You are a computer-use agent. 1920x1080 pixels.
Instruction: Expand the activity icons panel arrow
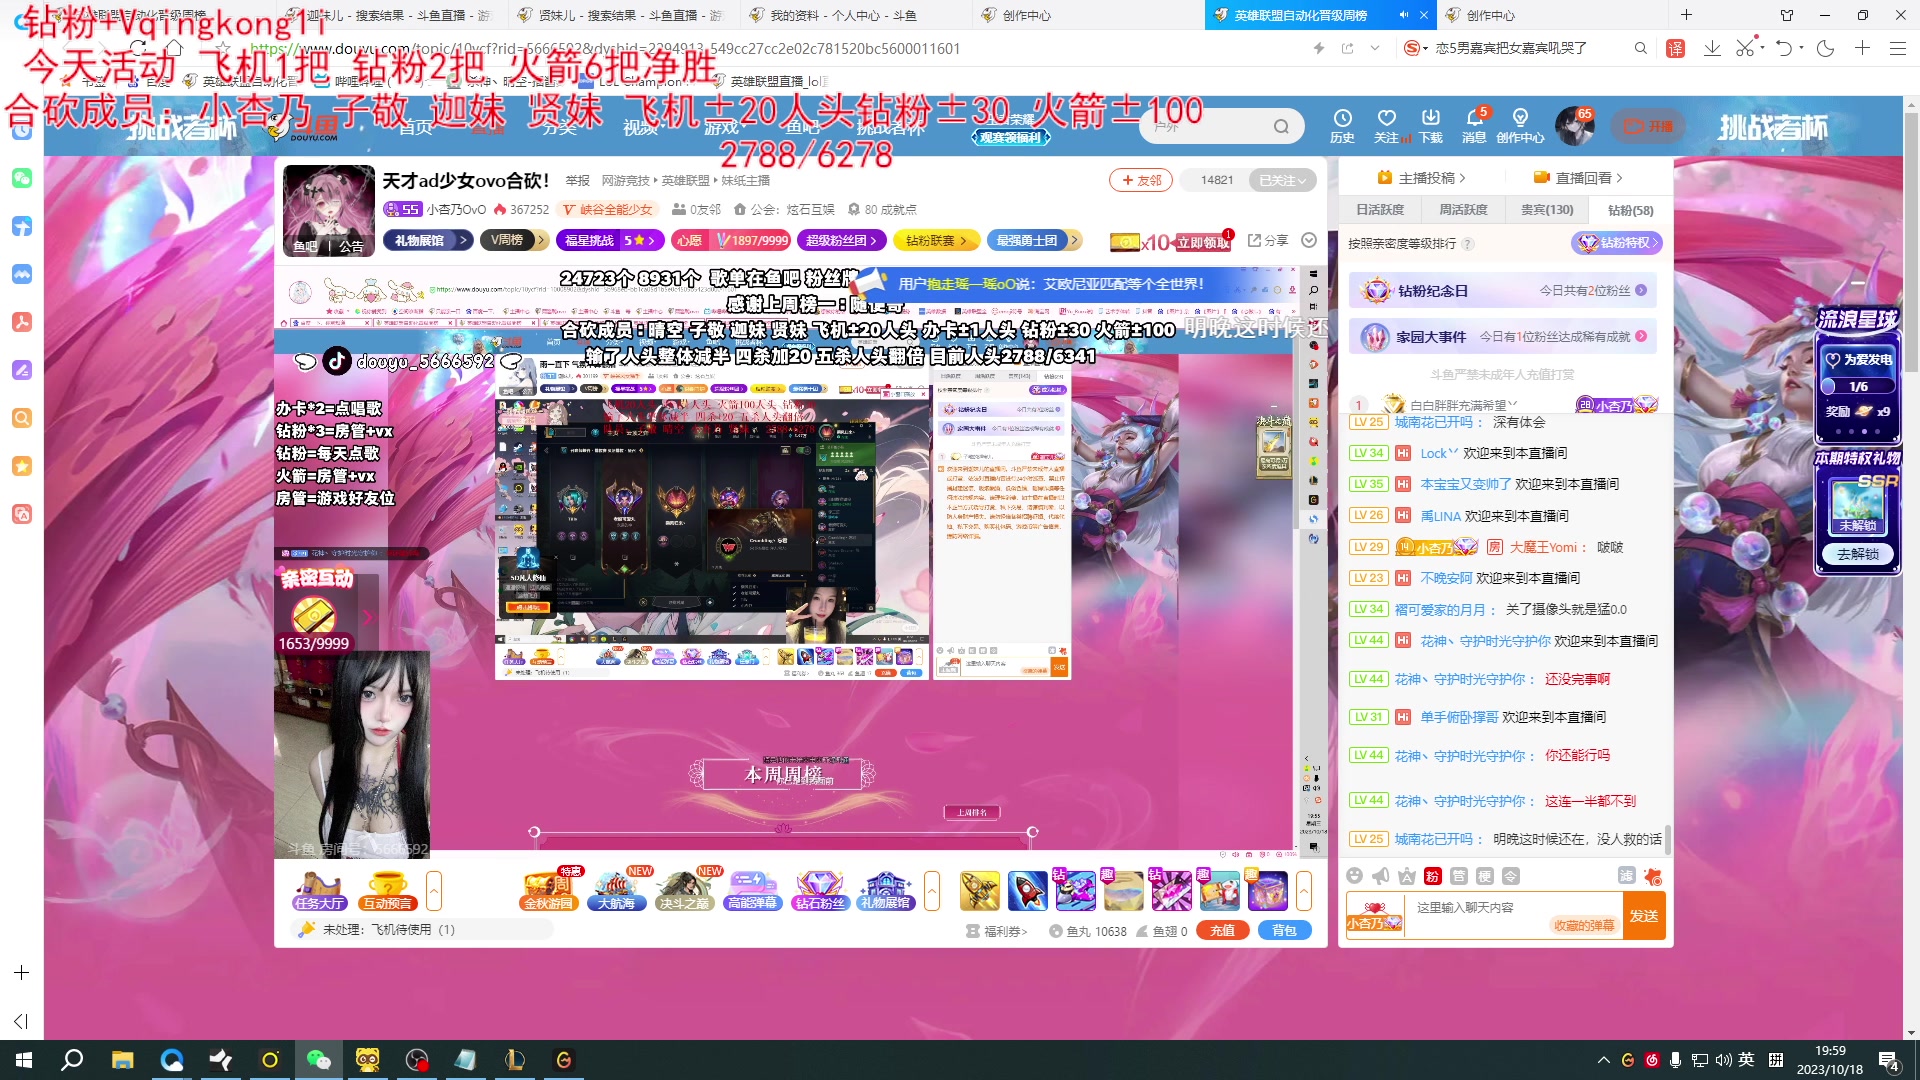[x=932, y=890]
